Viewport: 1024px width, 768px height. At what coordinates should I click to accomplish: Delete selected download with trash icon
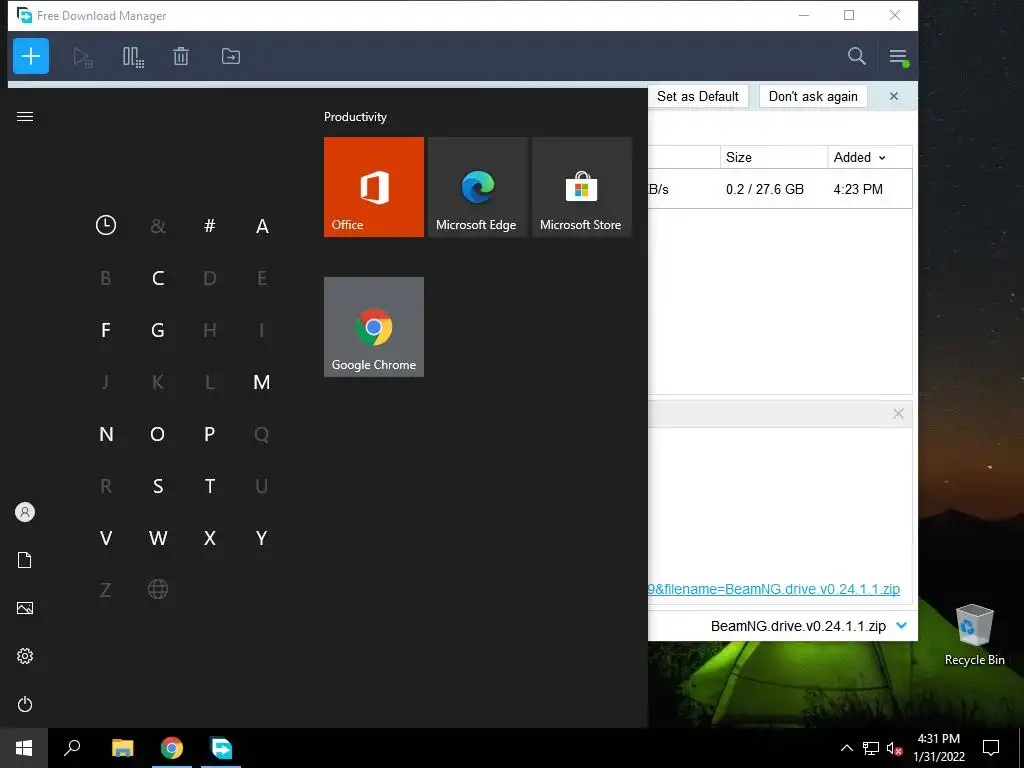pyautogui.click(x=181, y=57)
